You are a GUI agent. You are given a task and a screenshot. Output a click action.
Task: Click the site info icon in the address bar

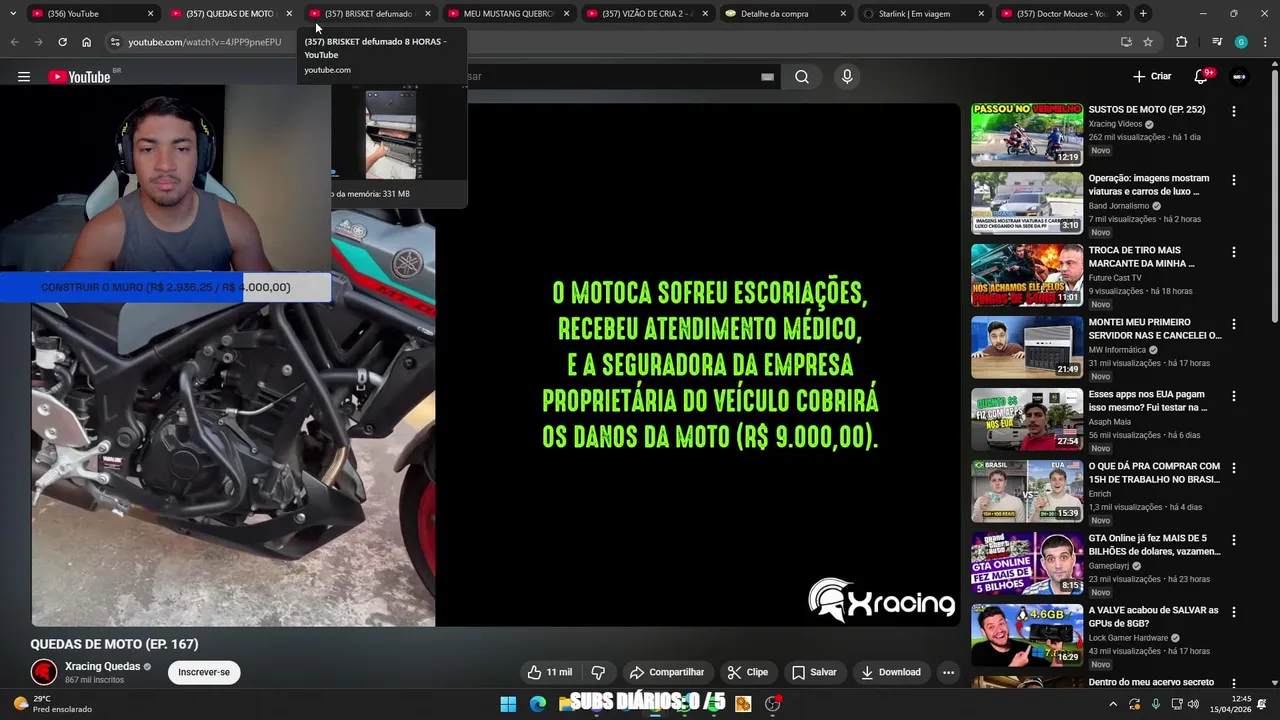point(115,42)
